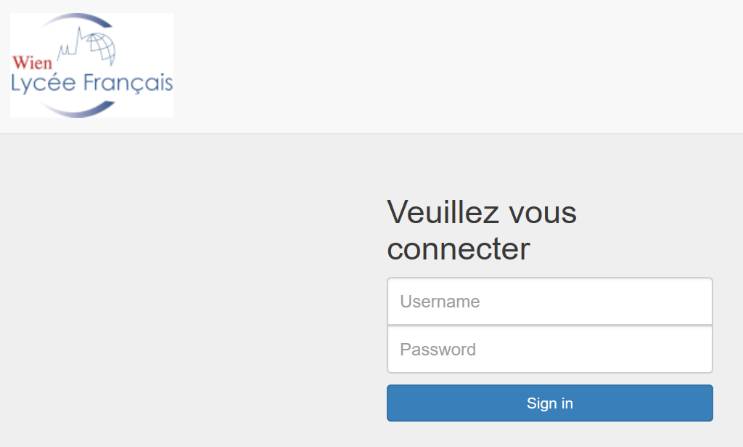Click the red Wien text in logo
The width and height of the screenshot is (743, 447).
32,63
